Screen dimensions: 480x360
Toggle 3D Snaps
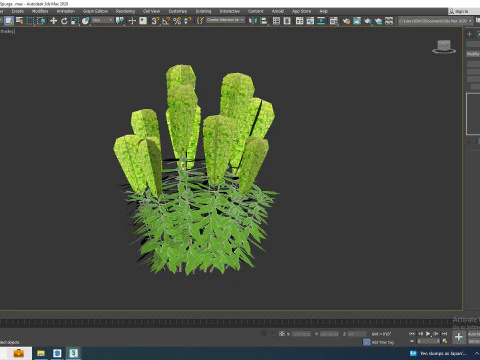[155, 21]
